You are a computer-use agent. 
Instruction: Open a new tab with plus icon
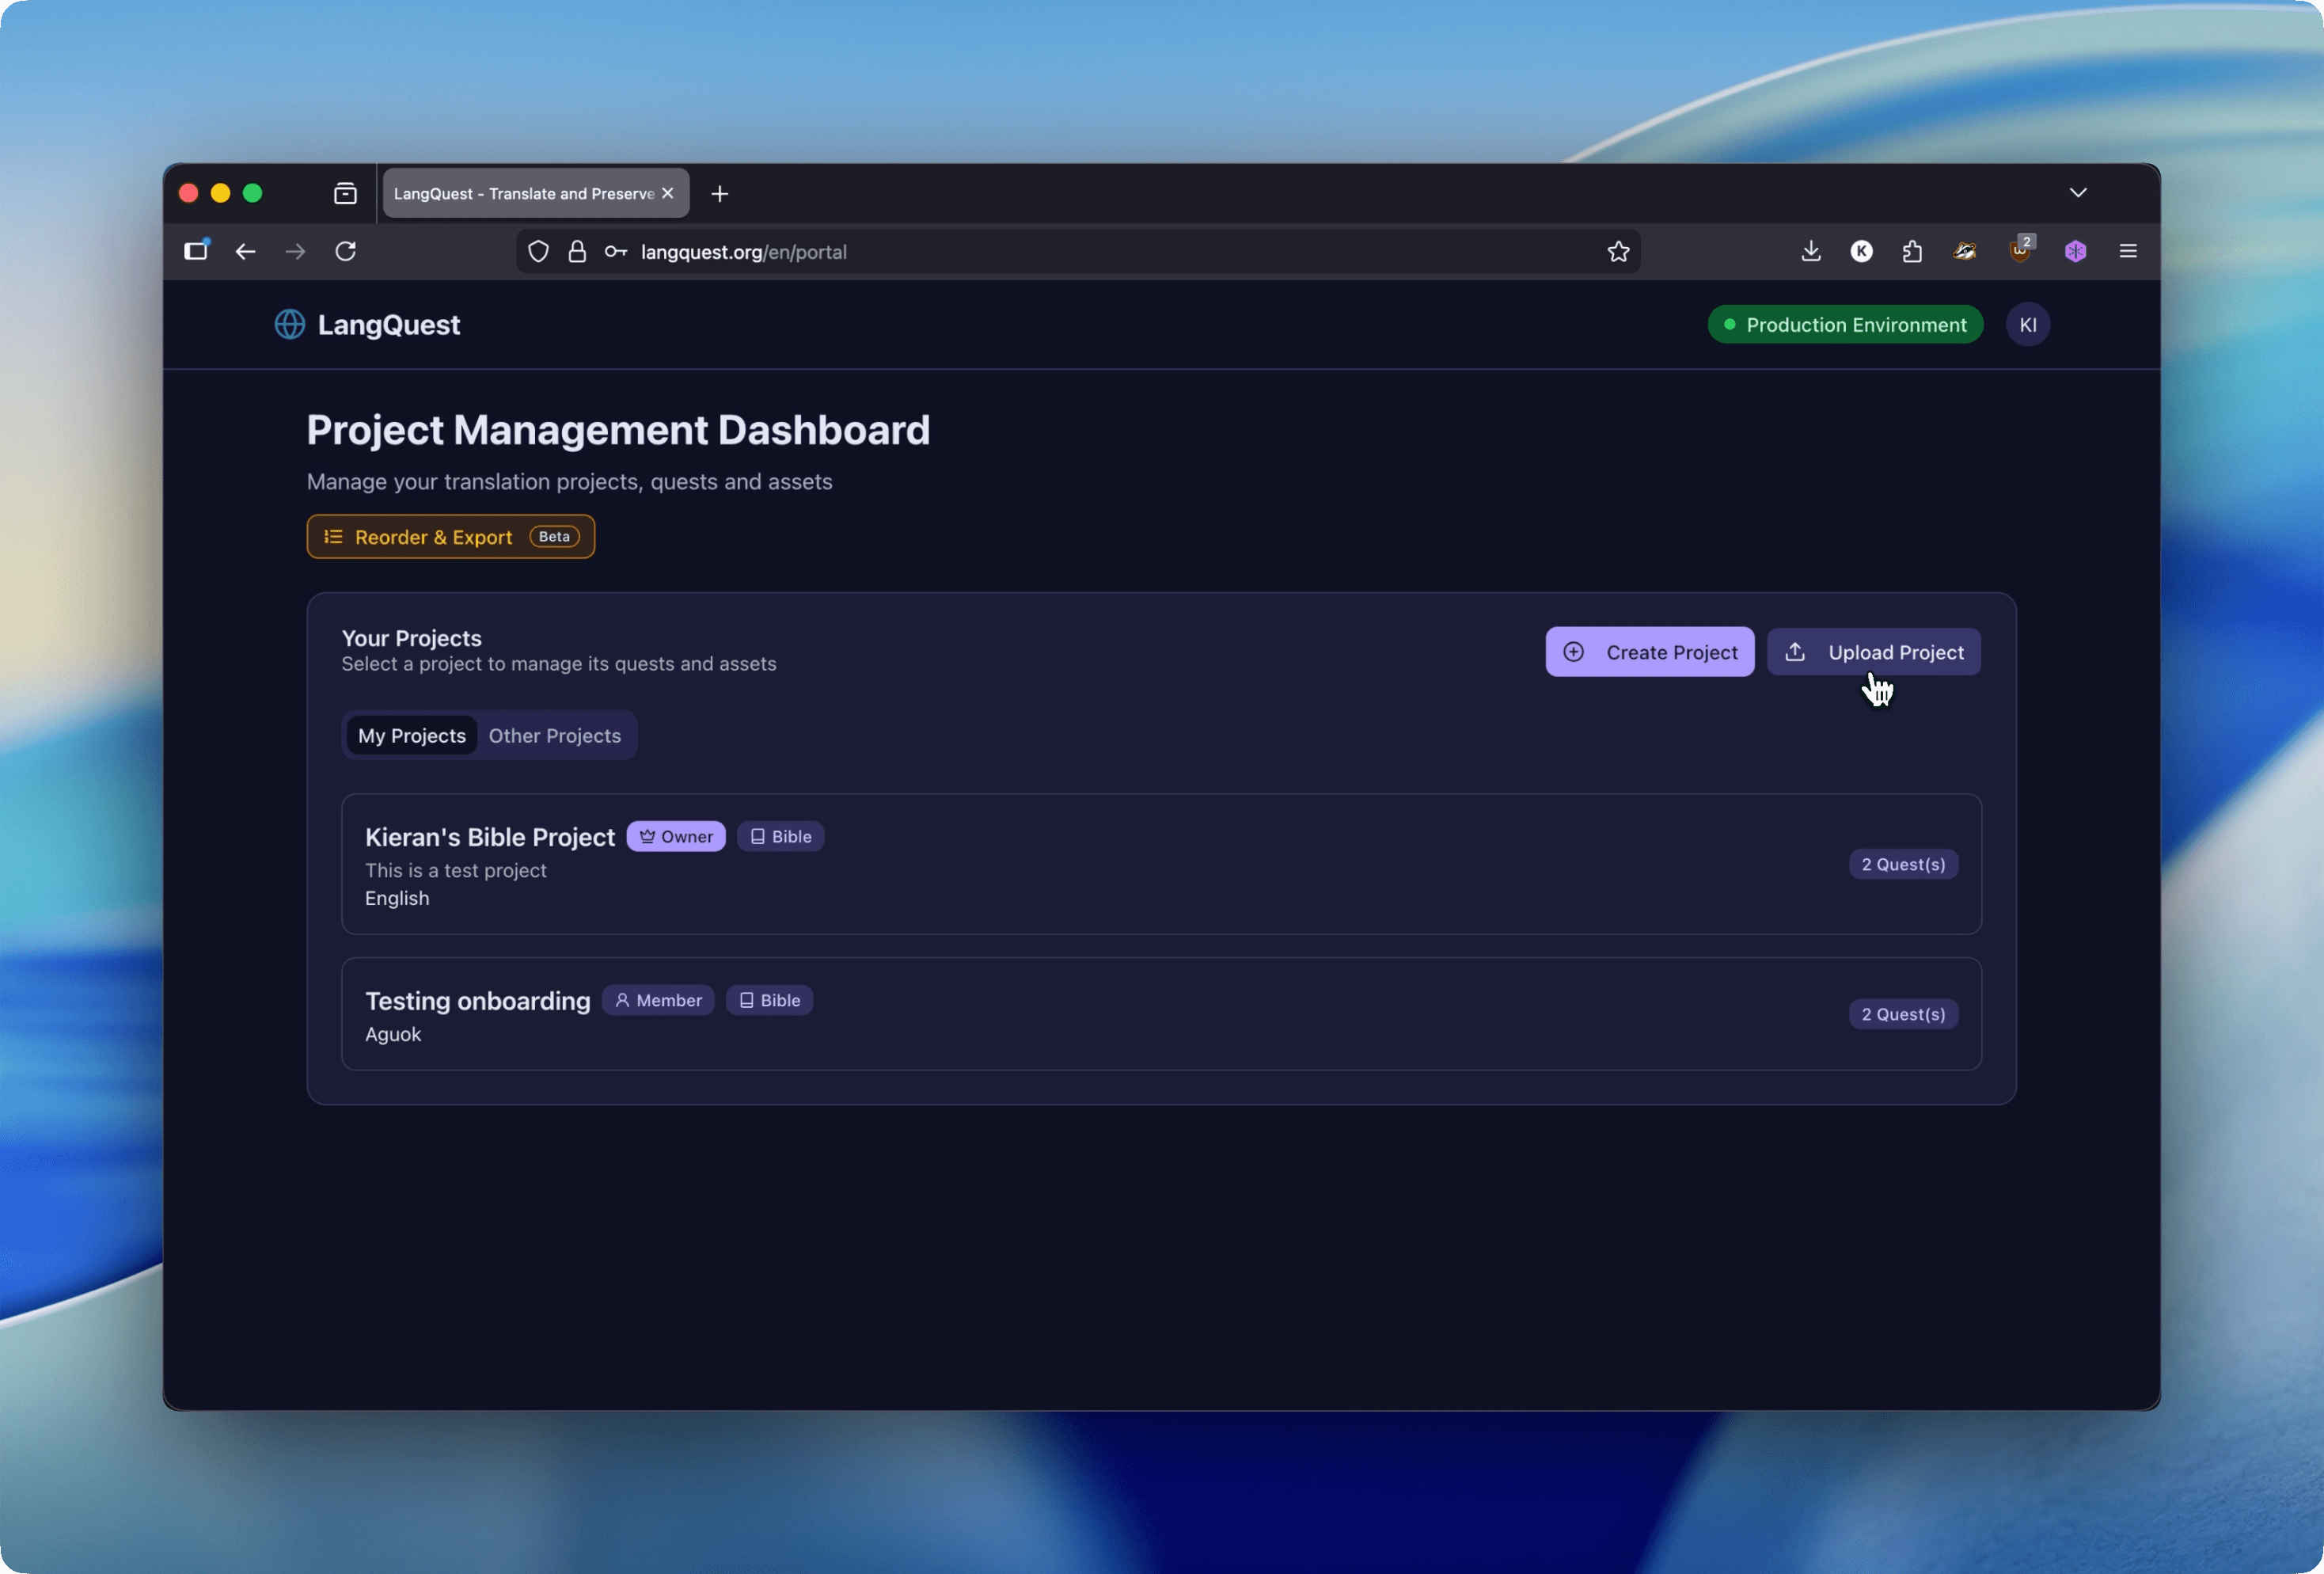coord(719,194)
